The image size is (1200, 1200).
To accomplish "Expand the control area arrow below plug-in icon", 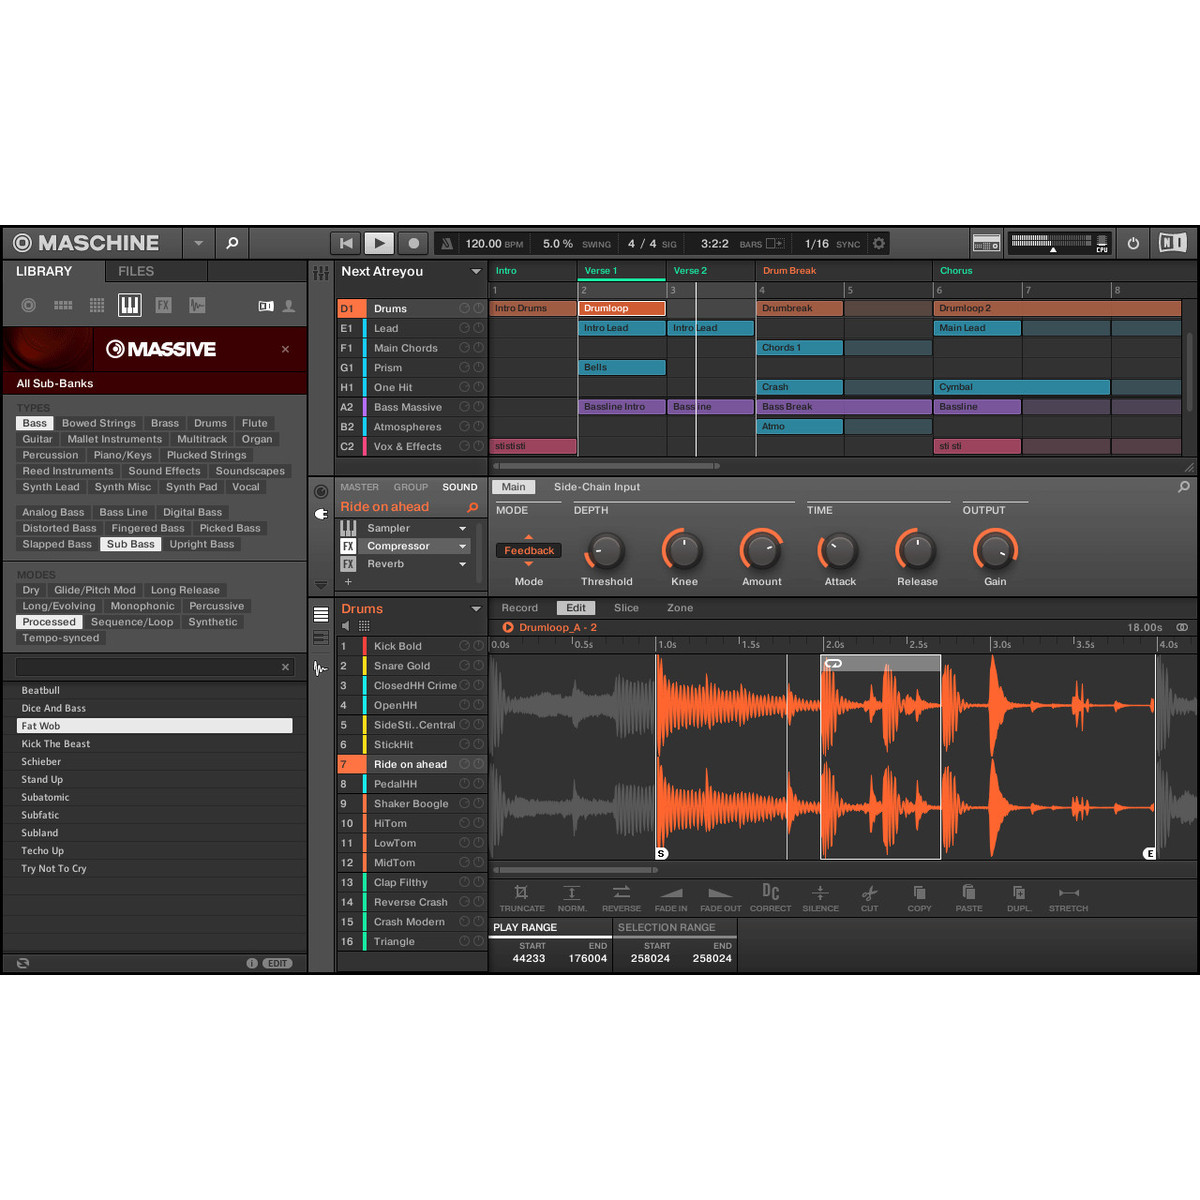I will tap(321, 585).
